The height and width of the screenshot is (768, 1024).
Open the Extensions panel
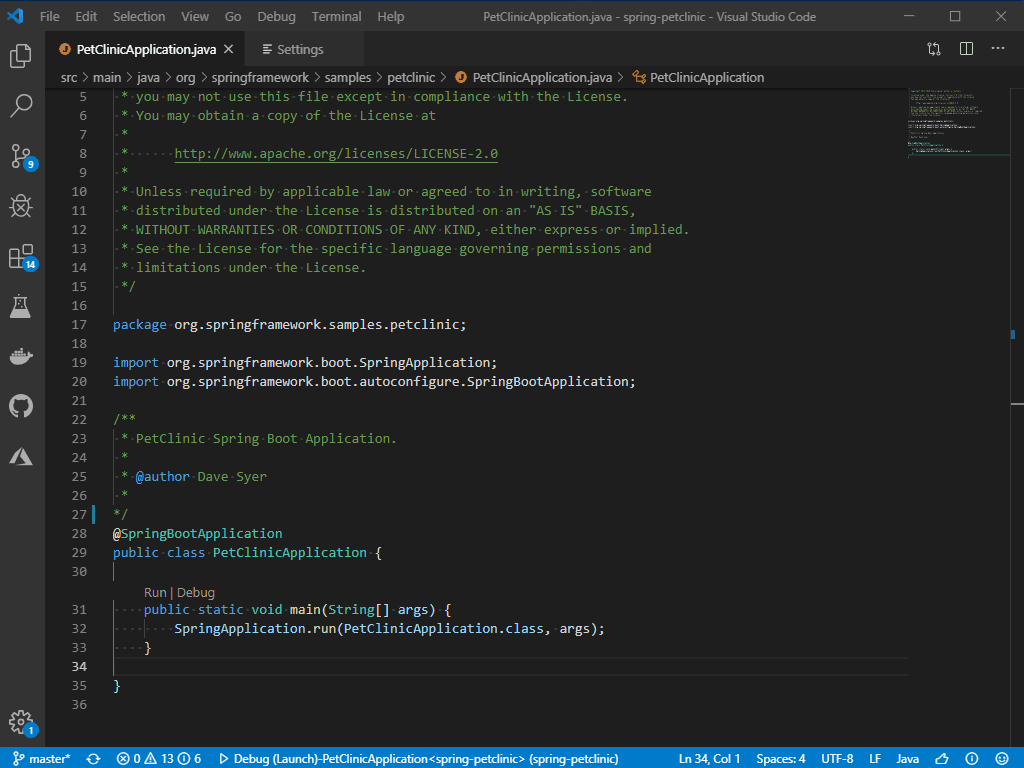[x=22, y=256]
